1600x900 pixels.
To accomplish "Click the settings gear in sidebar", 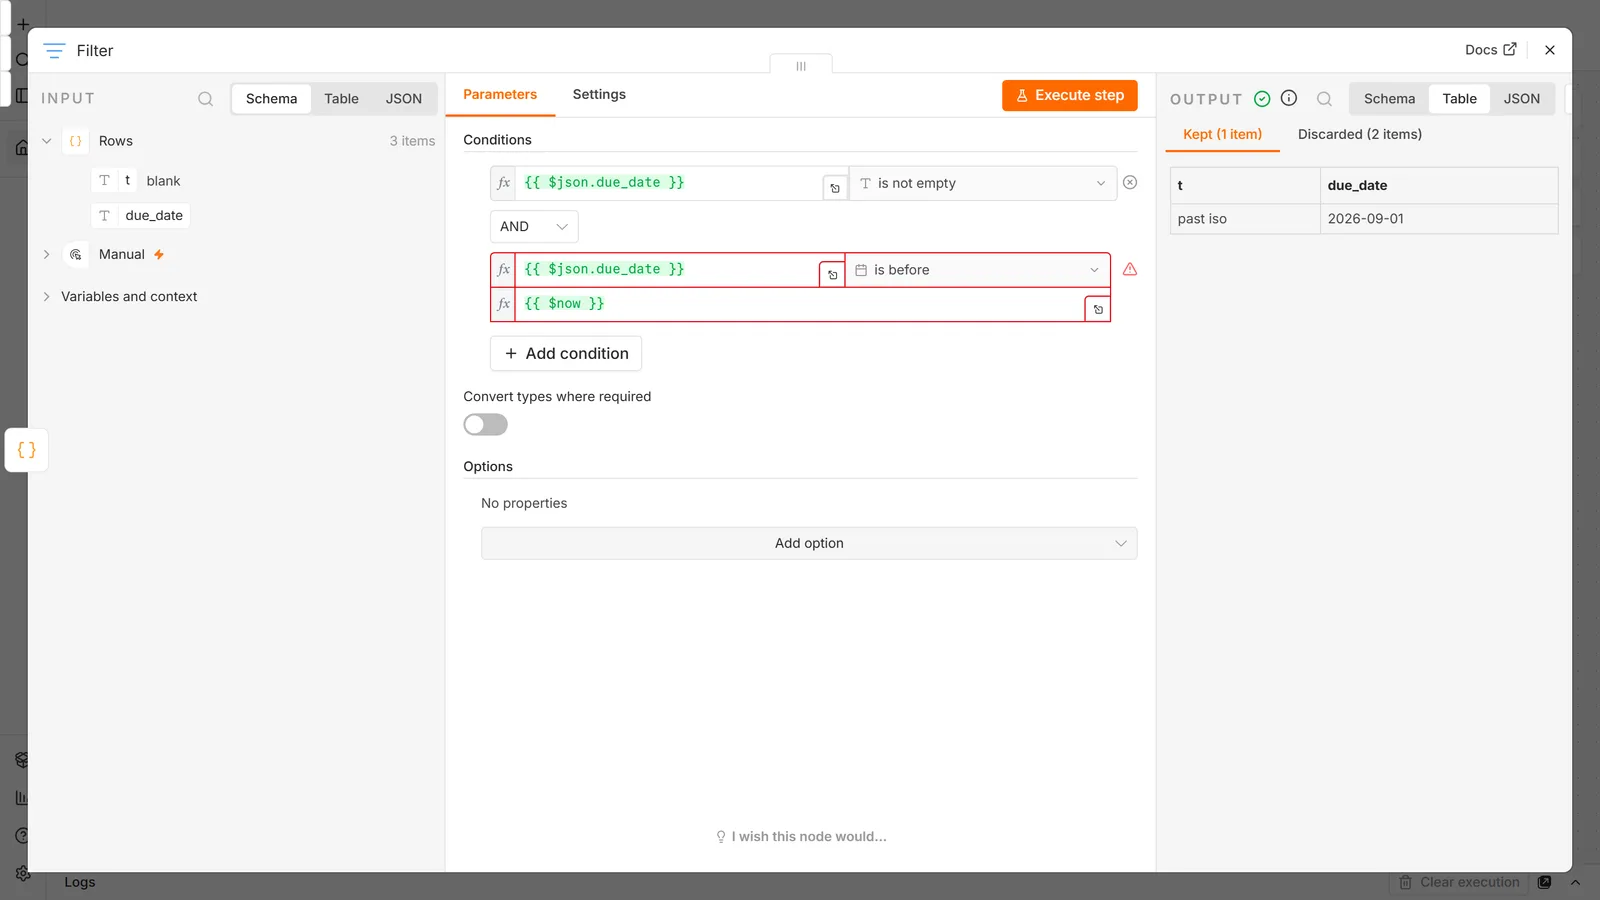I will point(22,874).
